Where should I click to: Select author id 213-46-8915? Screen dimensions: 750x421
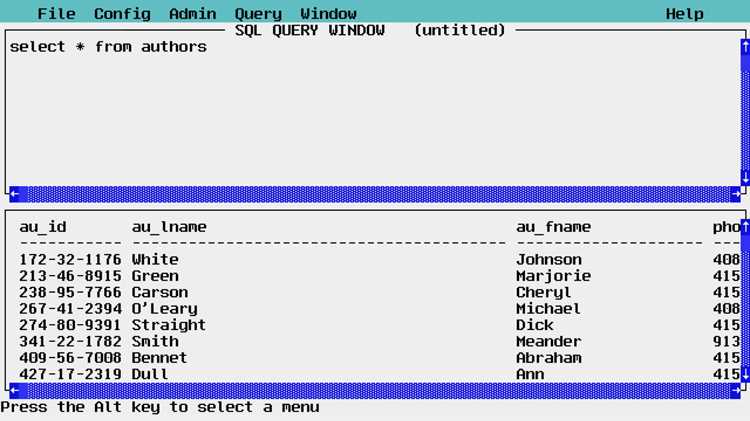pyautogui.click(x=70, y=276)
